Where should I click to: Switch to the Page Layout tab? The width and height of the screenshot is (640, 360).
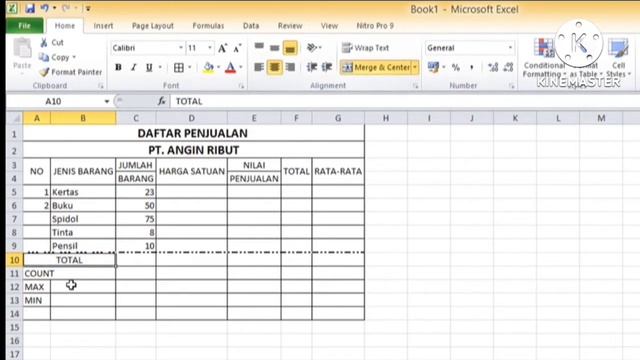pos(153,26)
